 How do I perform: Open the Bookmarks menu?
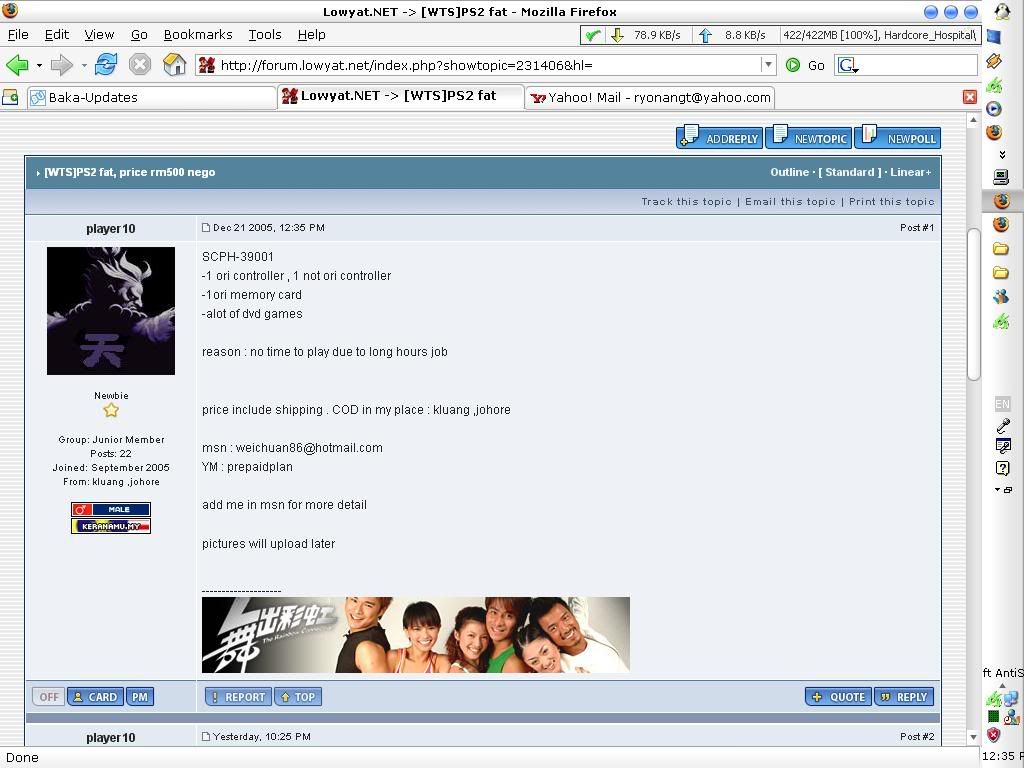pyautogui.click(x=198, y=34)
